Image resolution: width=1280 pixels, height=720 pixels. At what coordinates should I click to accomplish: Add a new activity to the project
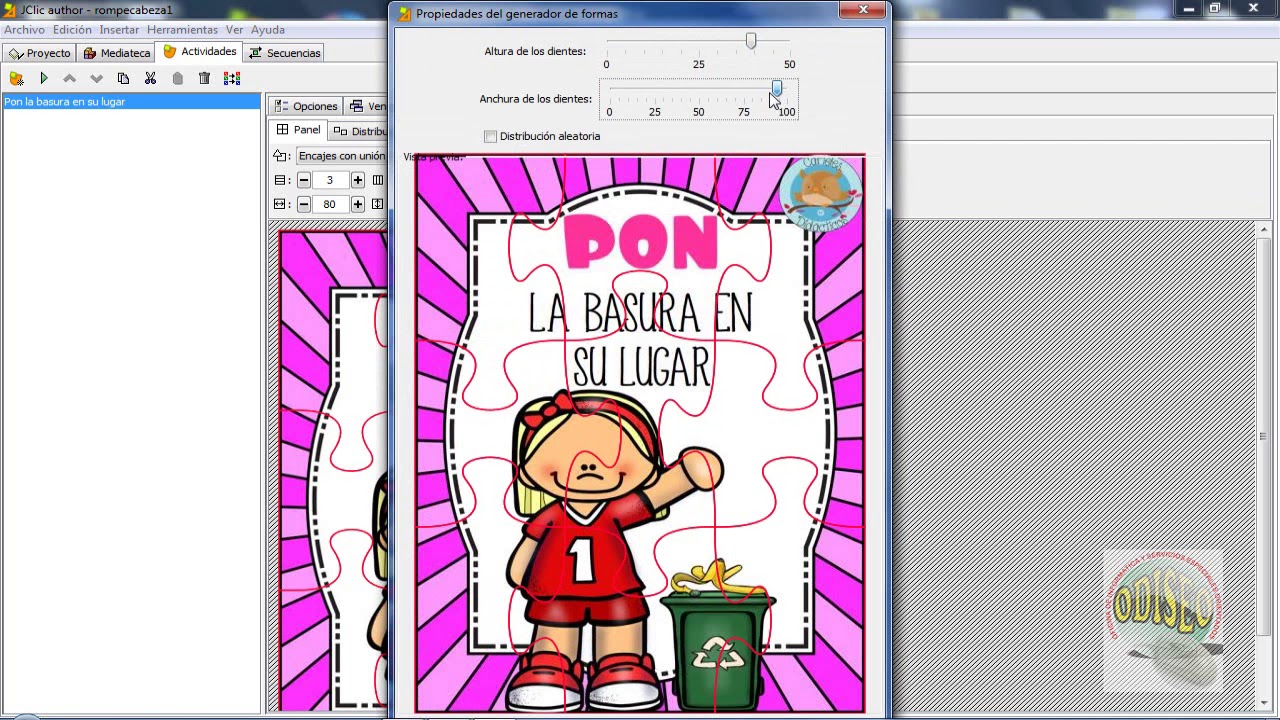point(16,78)
